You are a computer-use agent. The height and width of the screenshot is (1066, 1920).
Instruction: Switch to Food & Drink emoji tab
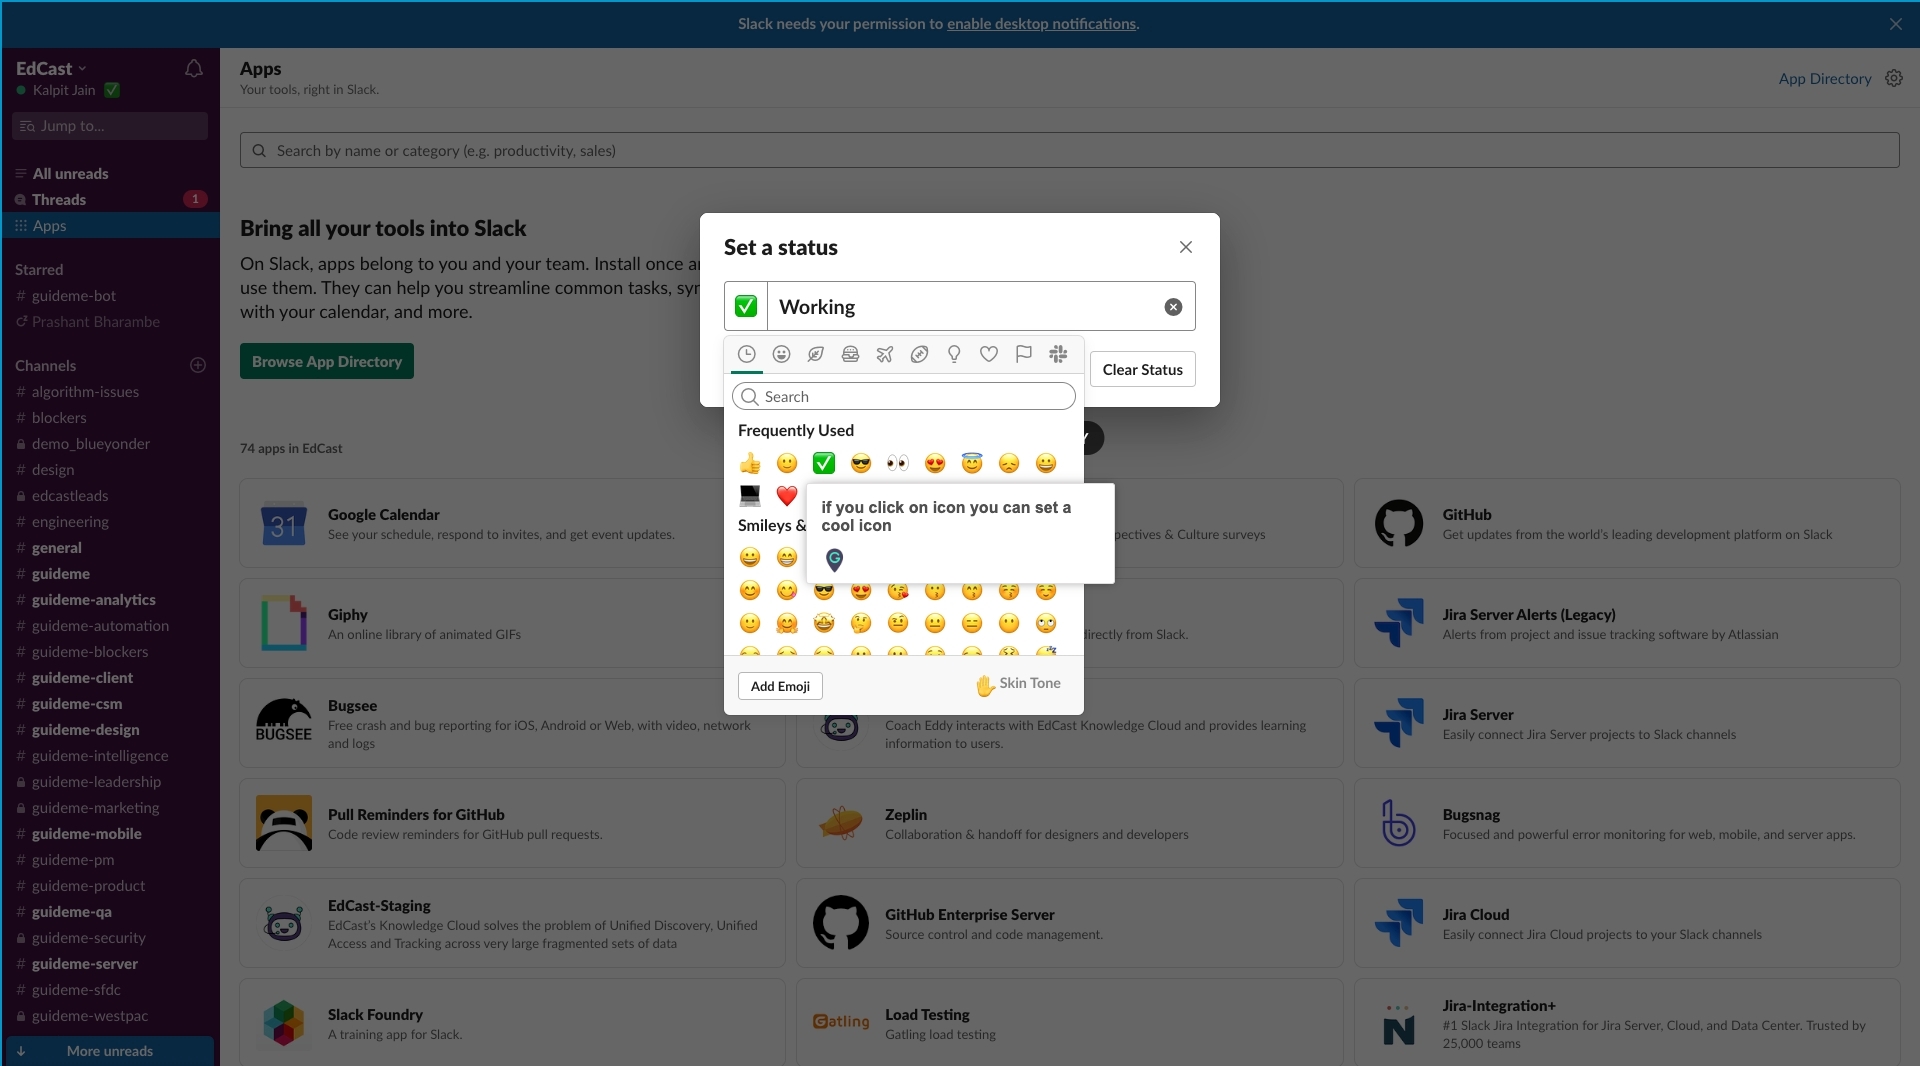850,354
